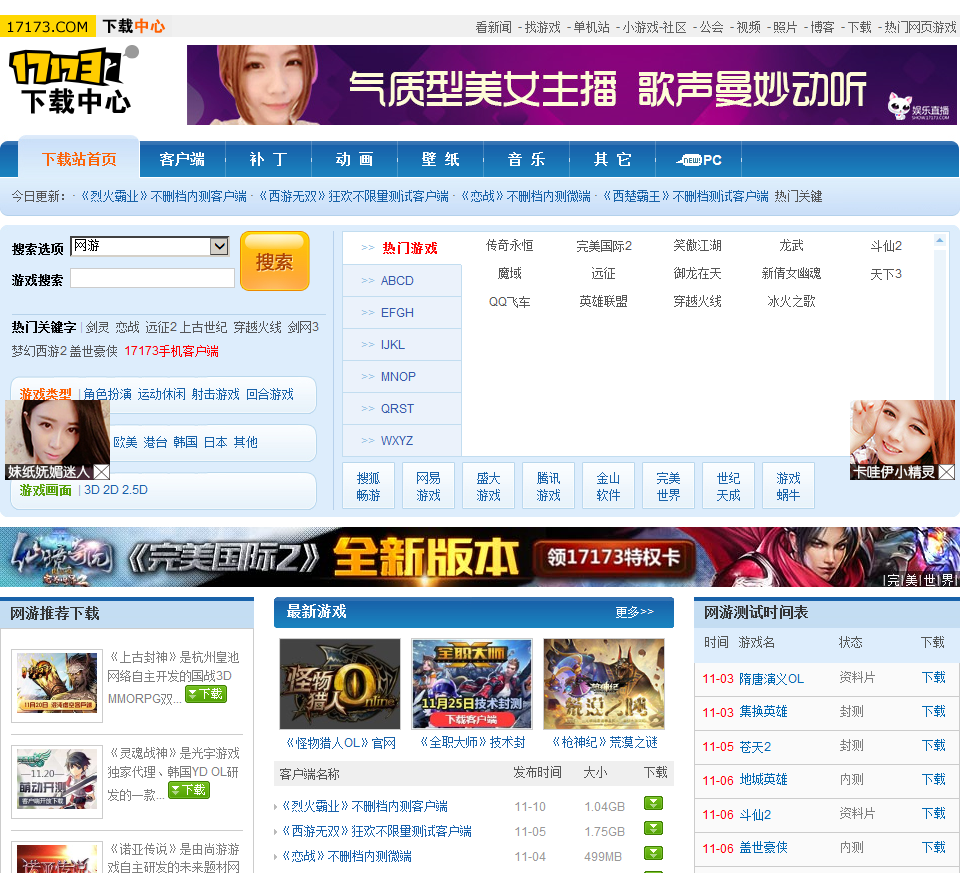This screenshot has width=960, height=873.
Task: Select the QRST letter filter
Action: pos(402,408)
